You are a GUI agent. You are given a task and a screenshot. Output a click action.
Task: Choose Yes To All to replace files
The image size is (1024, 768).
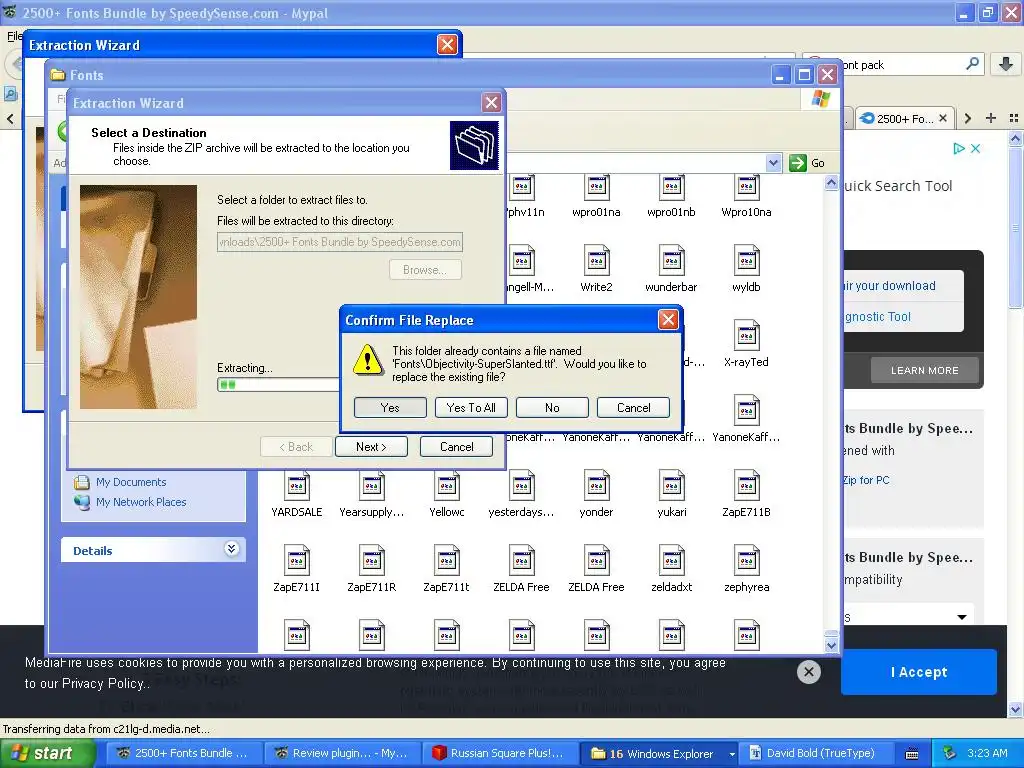[x=471, y=408]
